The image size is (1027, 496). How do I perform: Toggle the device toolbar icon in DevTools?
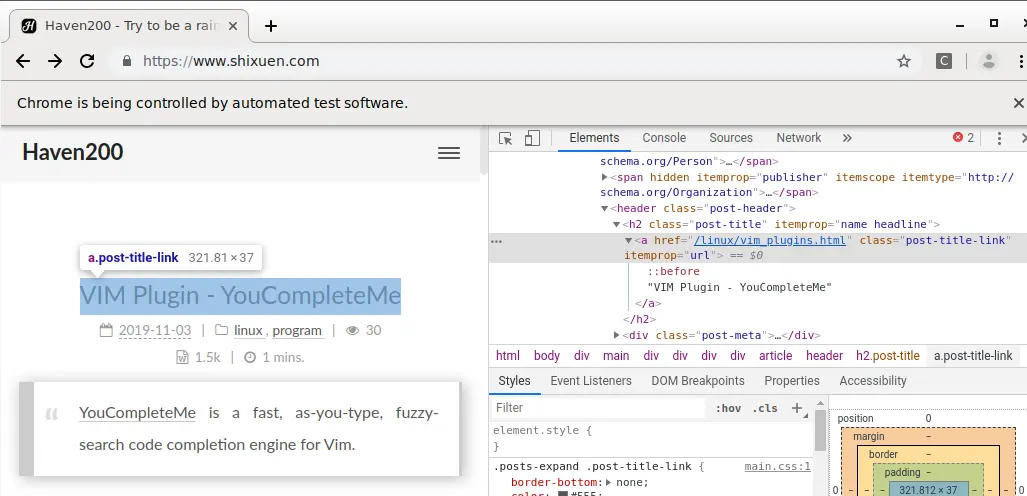[x=532, y=138]
